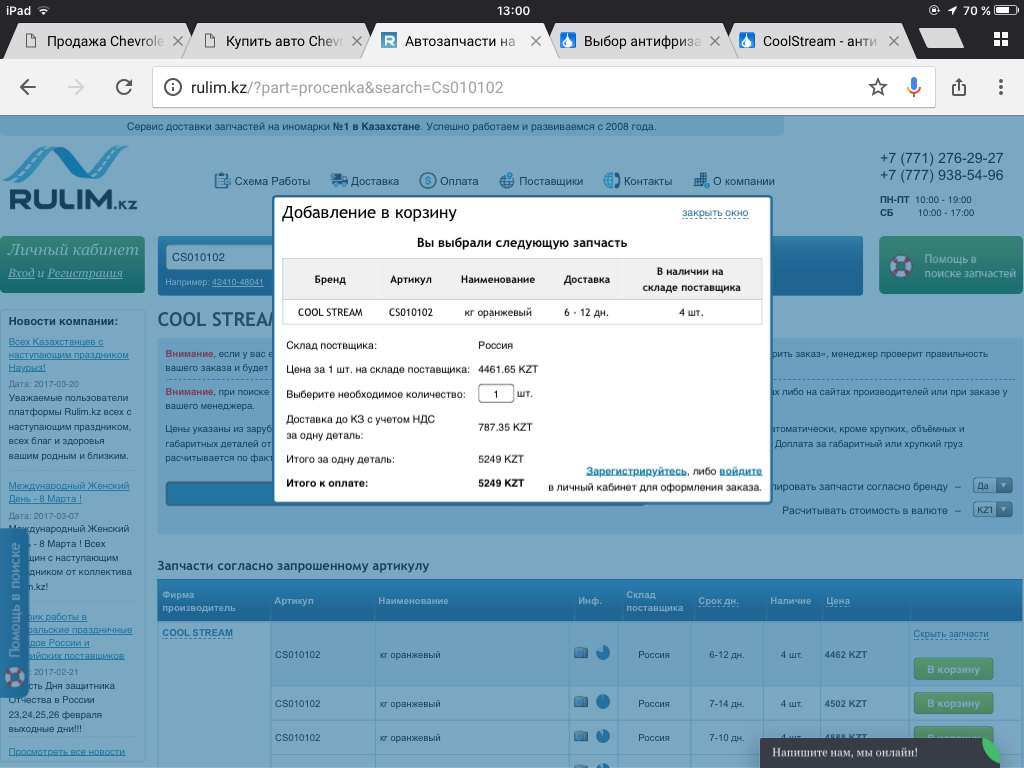Bookmark this page with the star
Viewport: 1024px width, 768px height.
coord(878,87)
